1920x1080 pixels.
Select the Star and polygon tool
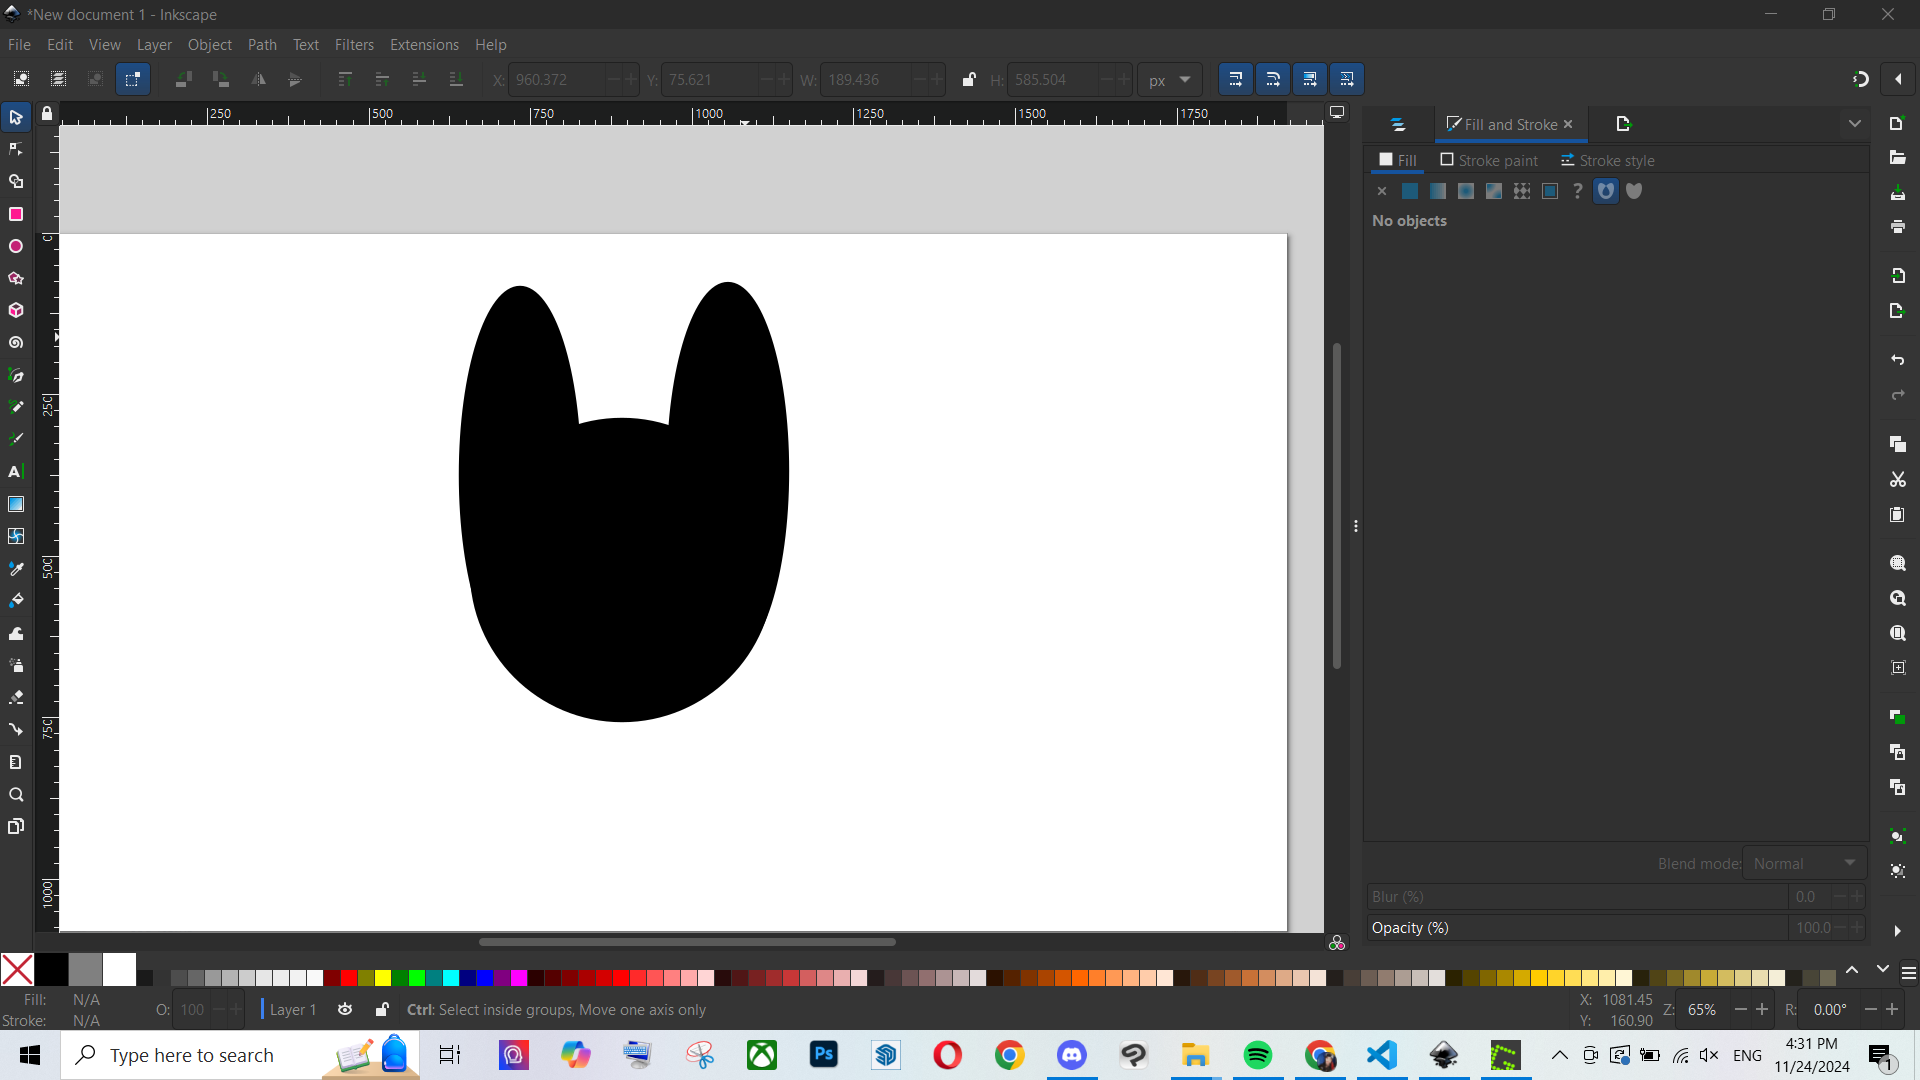point(16,278)
